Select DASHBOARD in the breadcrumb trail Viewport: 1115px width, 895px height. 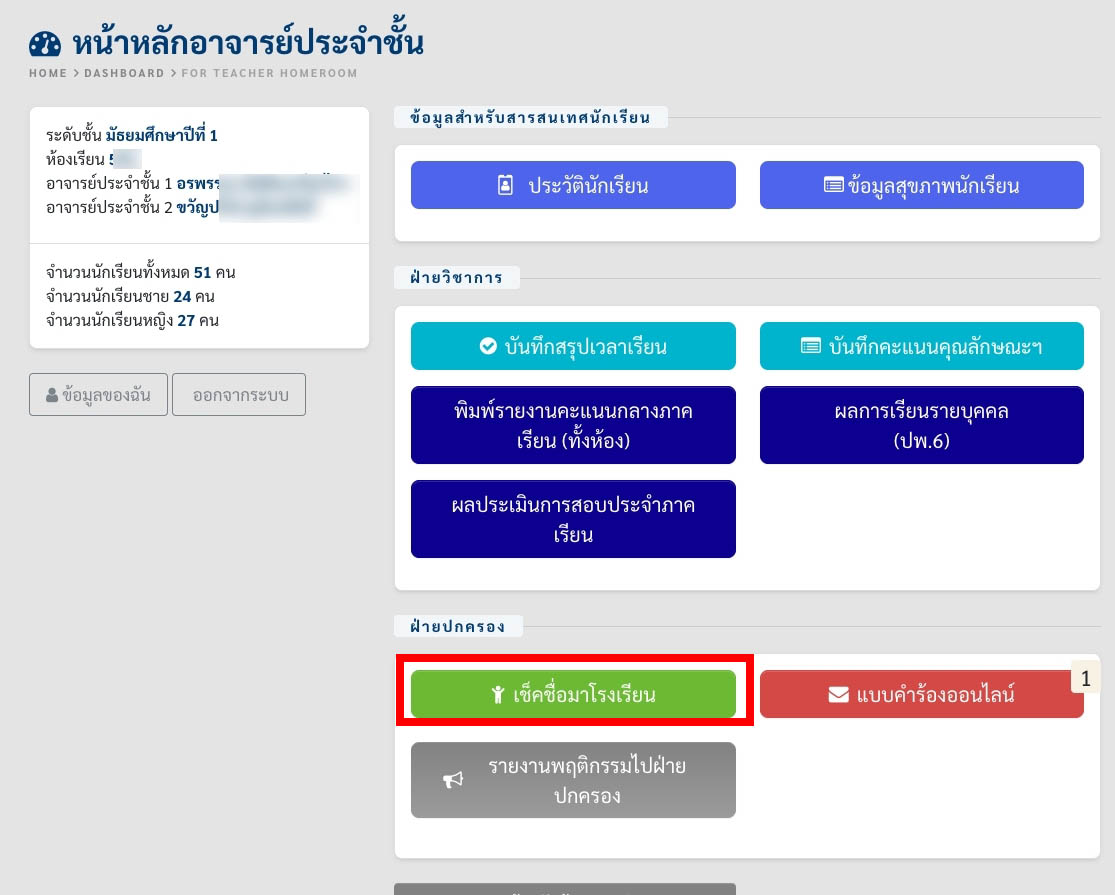tap(124, 73)
